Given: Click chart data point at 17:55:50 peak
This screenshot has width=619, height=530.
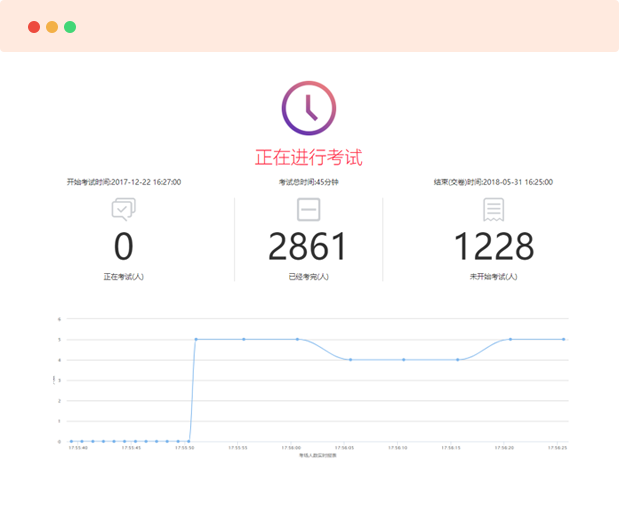Looking at the screenshot, I should [x=196, y=339].
